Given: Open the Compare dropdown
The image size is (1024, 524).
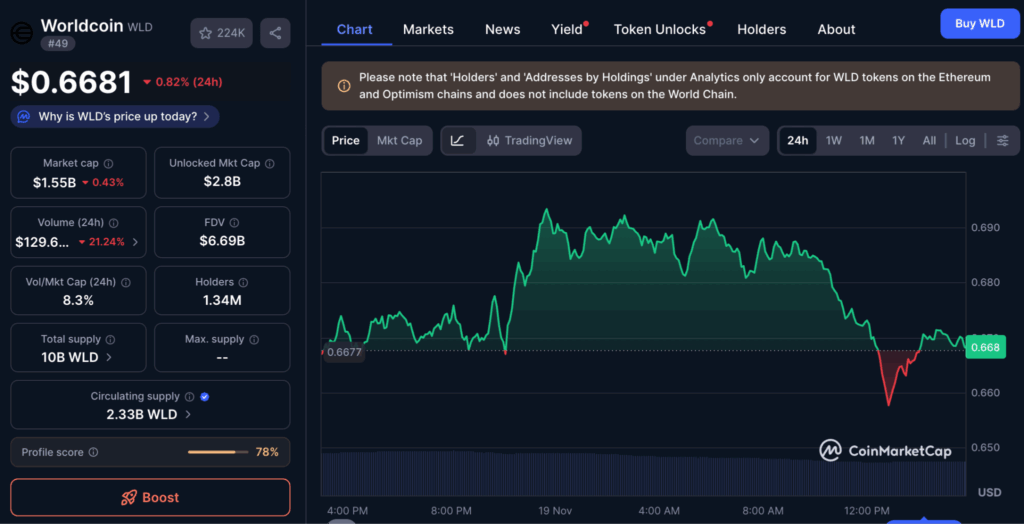Looking at the screenshot, I should pyautogui.click(x=727, y=141).
